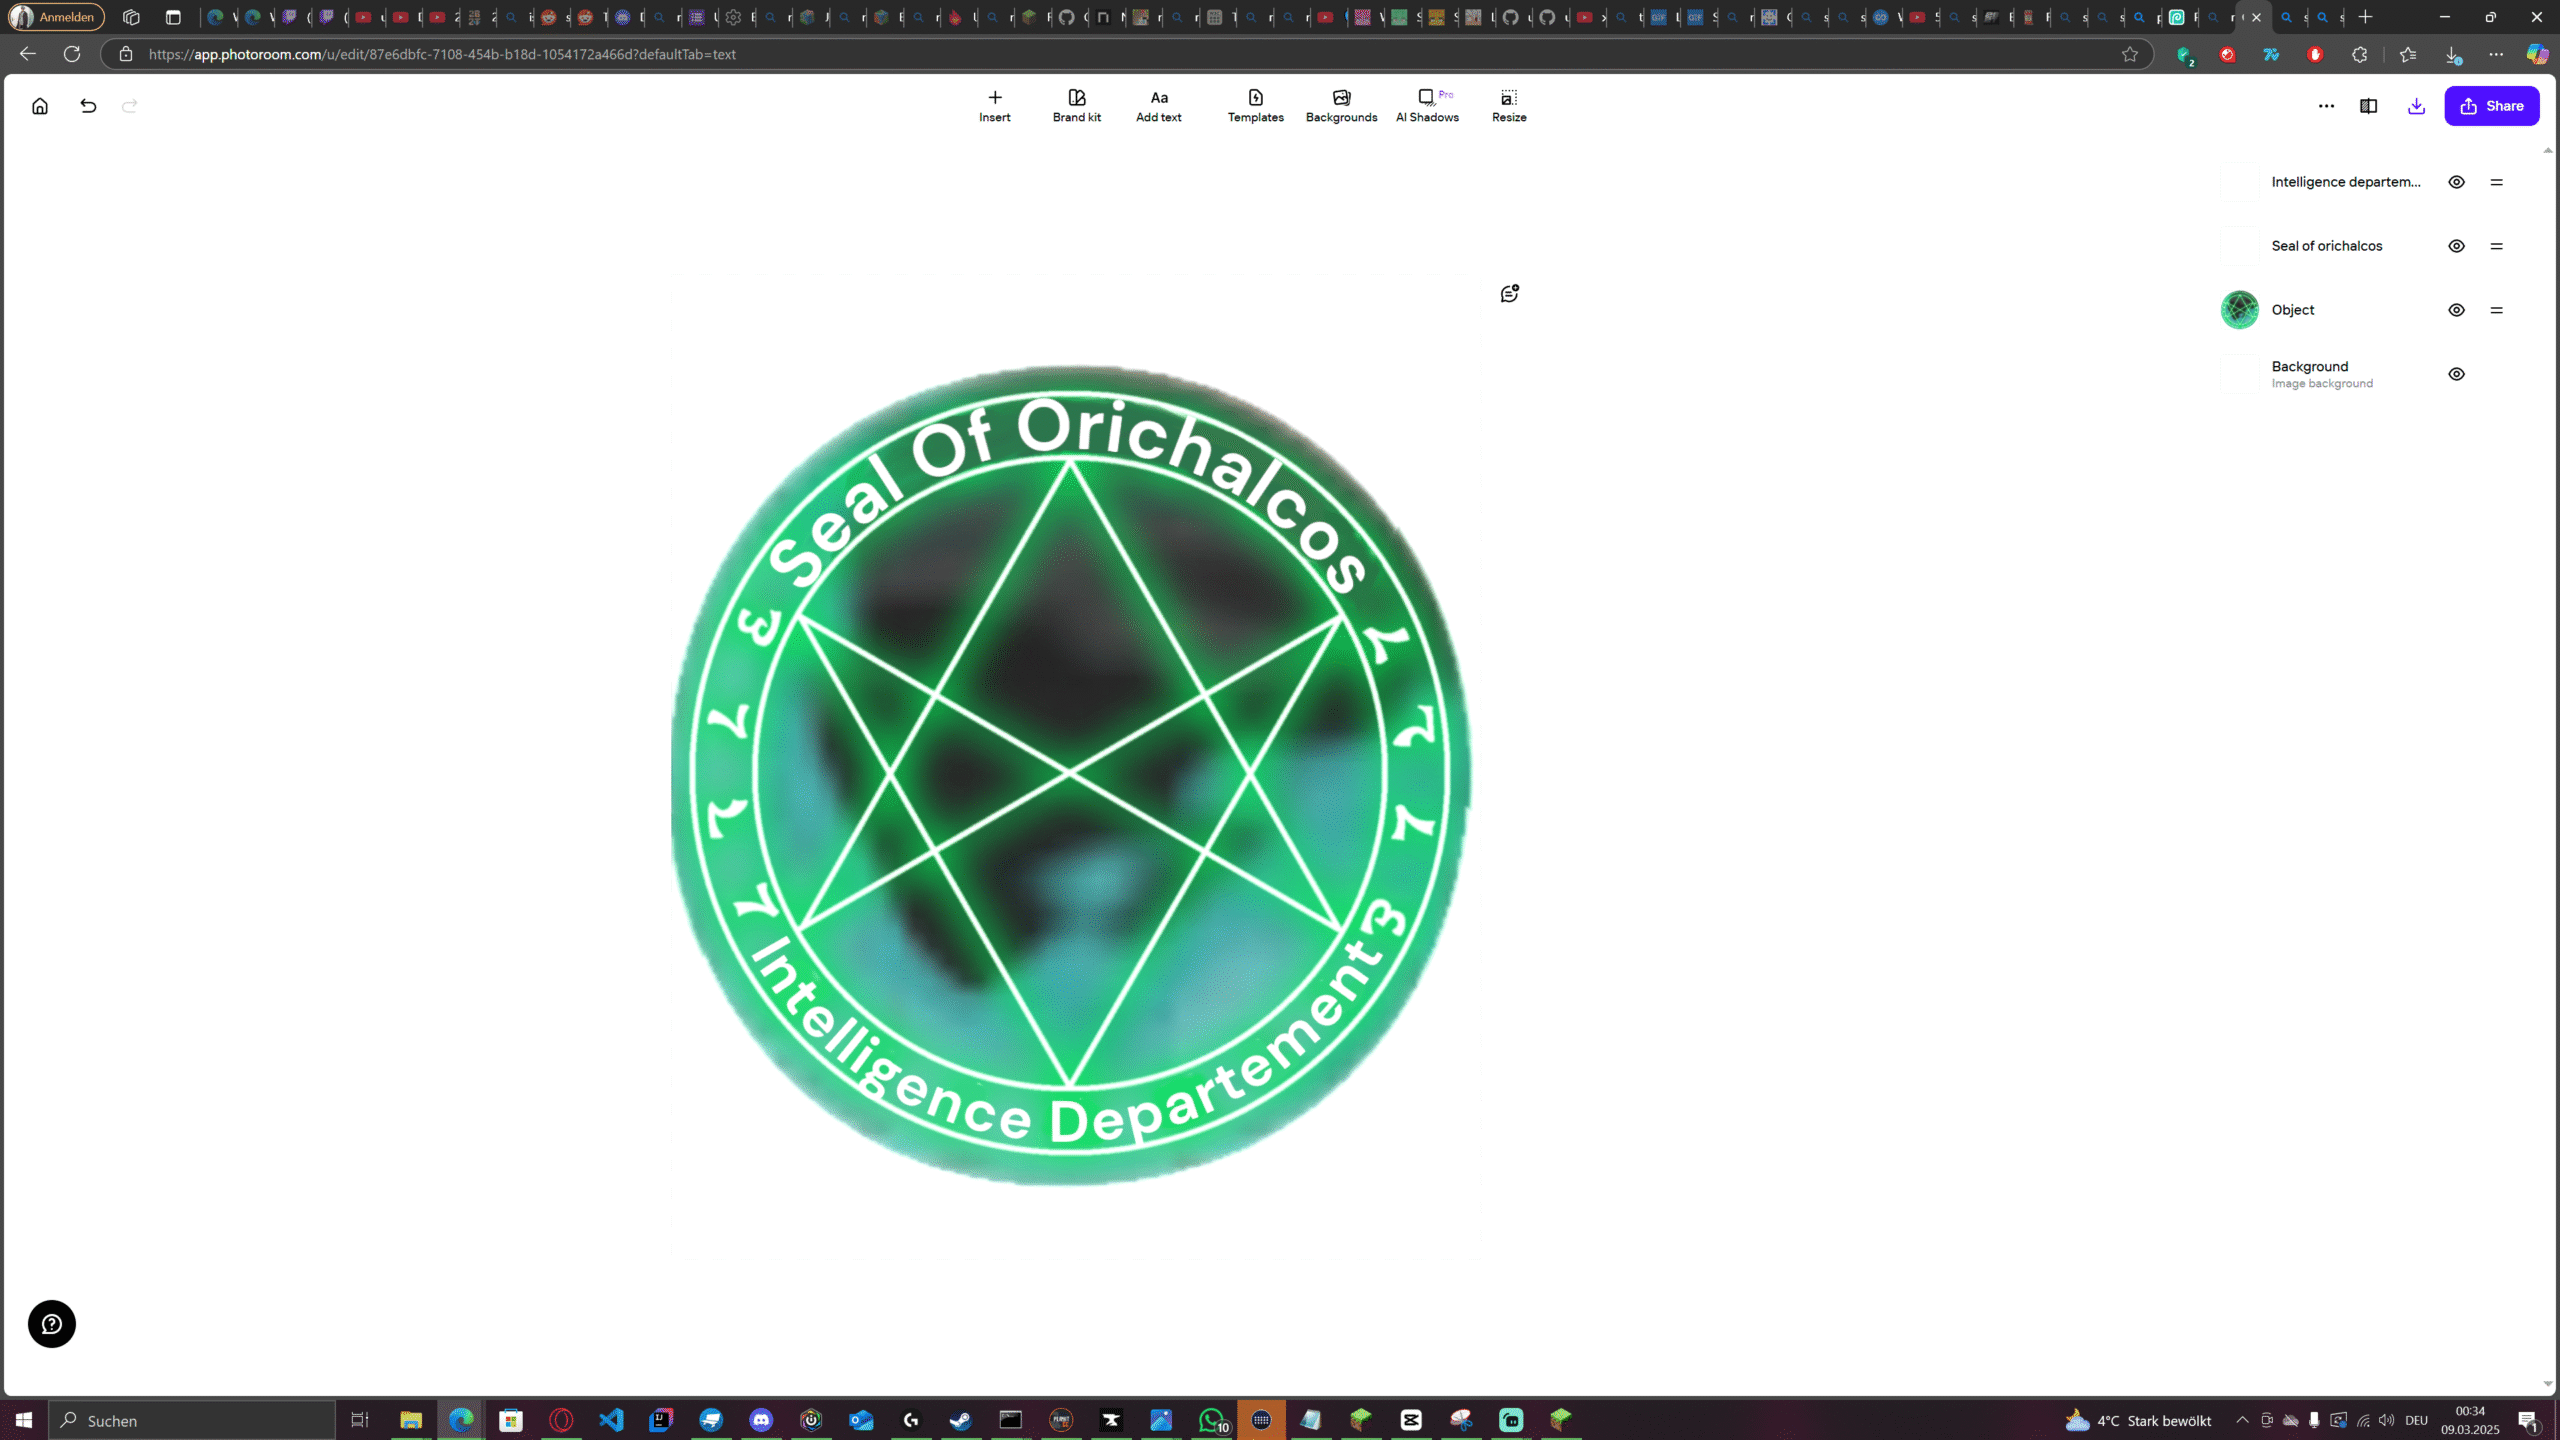The height and width of the screenshot is (1440, 2560).
Task: Open the three-dot more options menu
Action: click(2326, 106)
